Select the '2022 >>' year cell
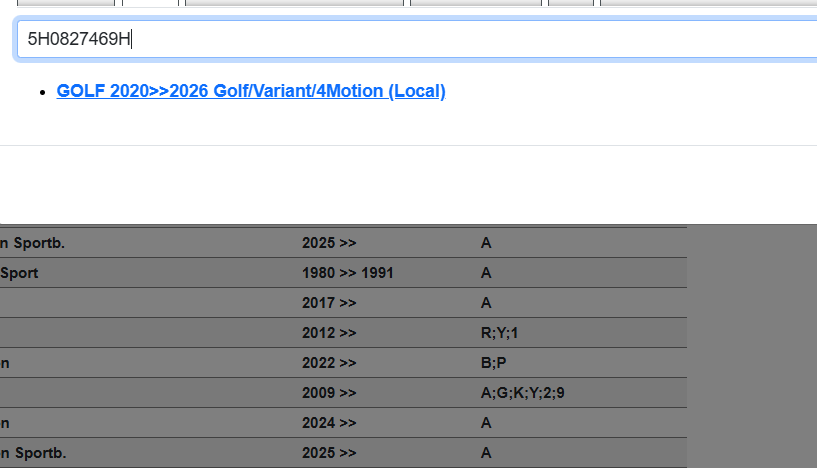817x468 pixels. coord(329,363)
